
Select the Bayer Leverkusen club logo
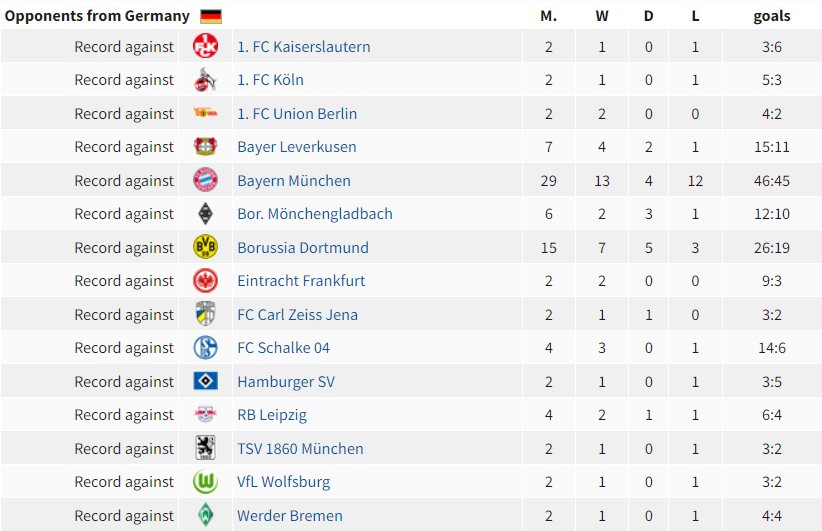pos(206,147)
